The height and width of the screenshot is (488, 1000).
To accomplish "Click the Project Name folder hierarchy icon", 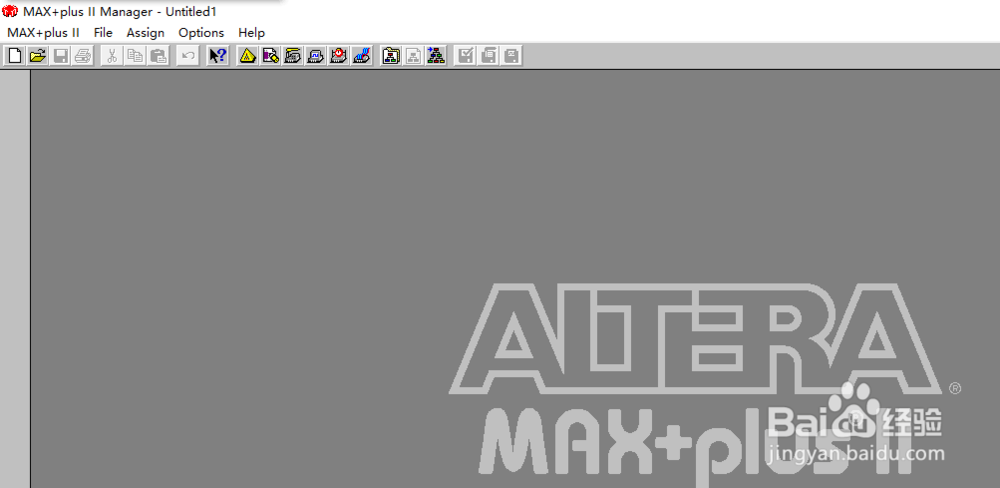I will click(x=390, y=56).
